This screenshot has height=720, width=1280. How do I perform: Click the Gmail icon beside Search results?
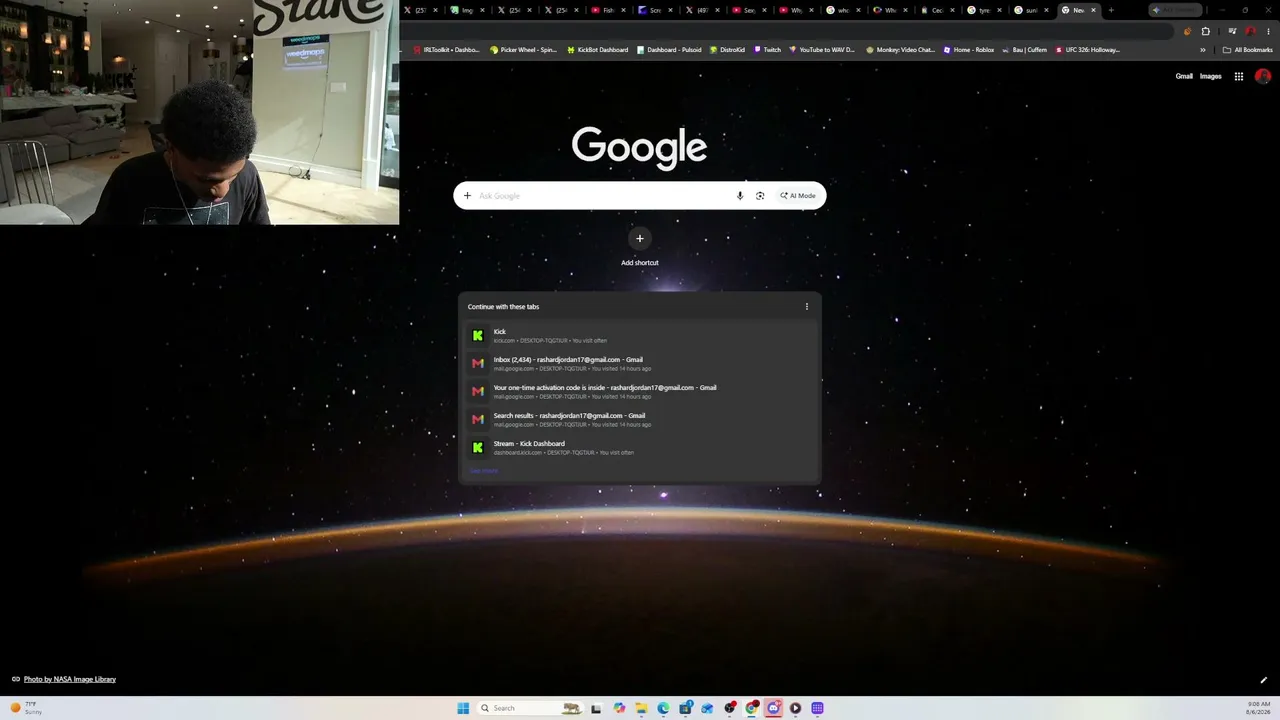478,420
